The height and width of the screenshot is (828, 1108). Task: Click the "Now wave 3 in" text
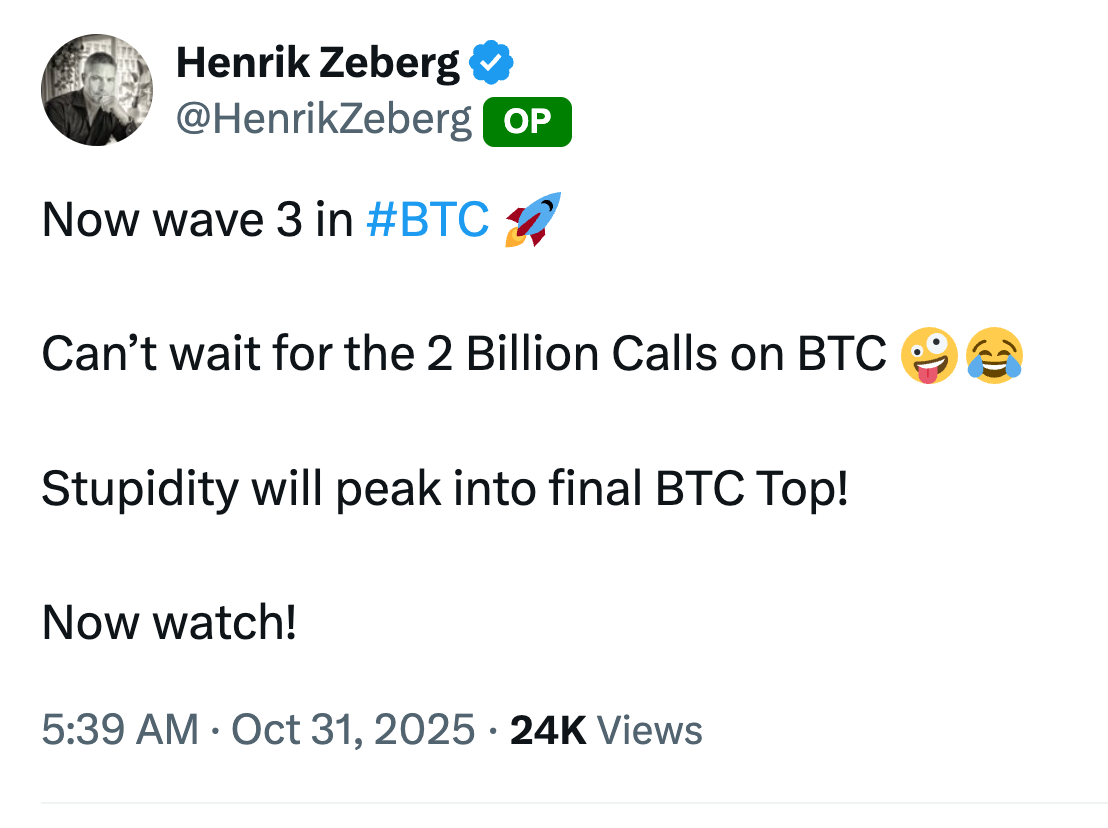pyautogui.click(x=197, y=220)
